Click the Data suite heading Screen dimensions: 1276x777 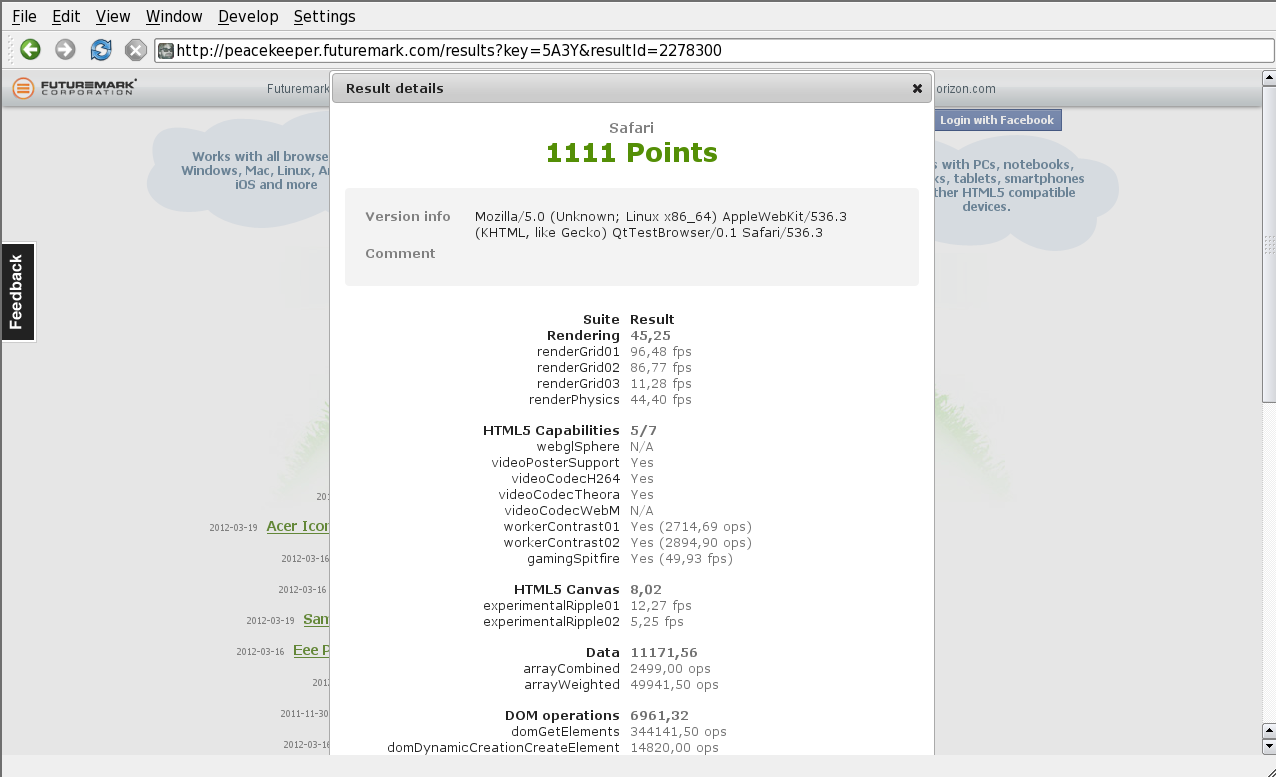[x=603, y=652]
